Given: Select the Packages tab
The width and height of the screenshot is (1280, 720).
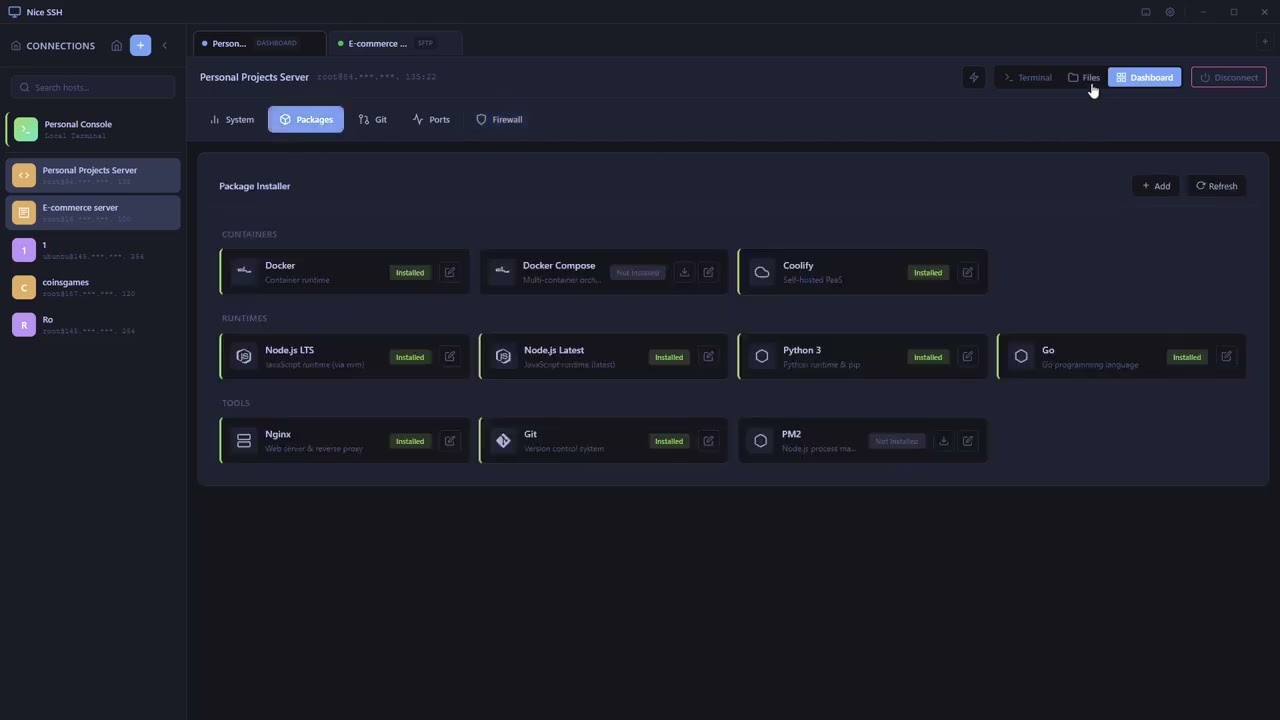Looking at the screenshot, I should 306,119.
